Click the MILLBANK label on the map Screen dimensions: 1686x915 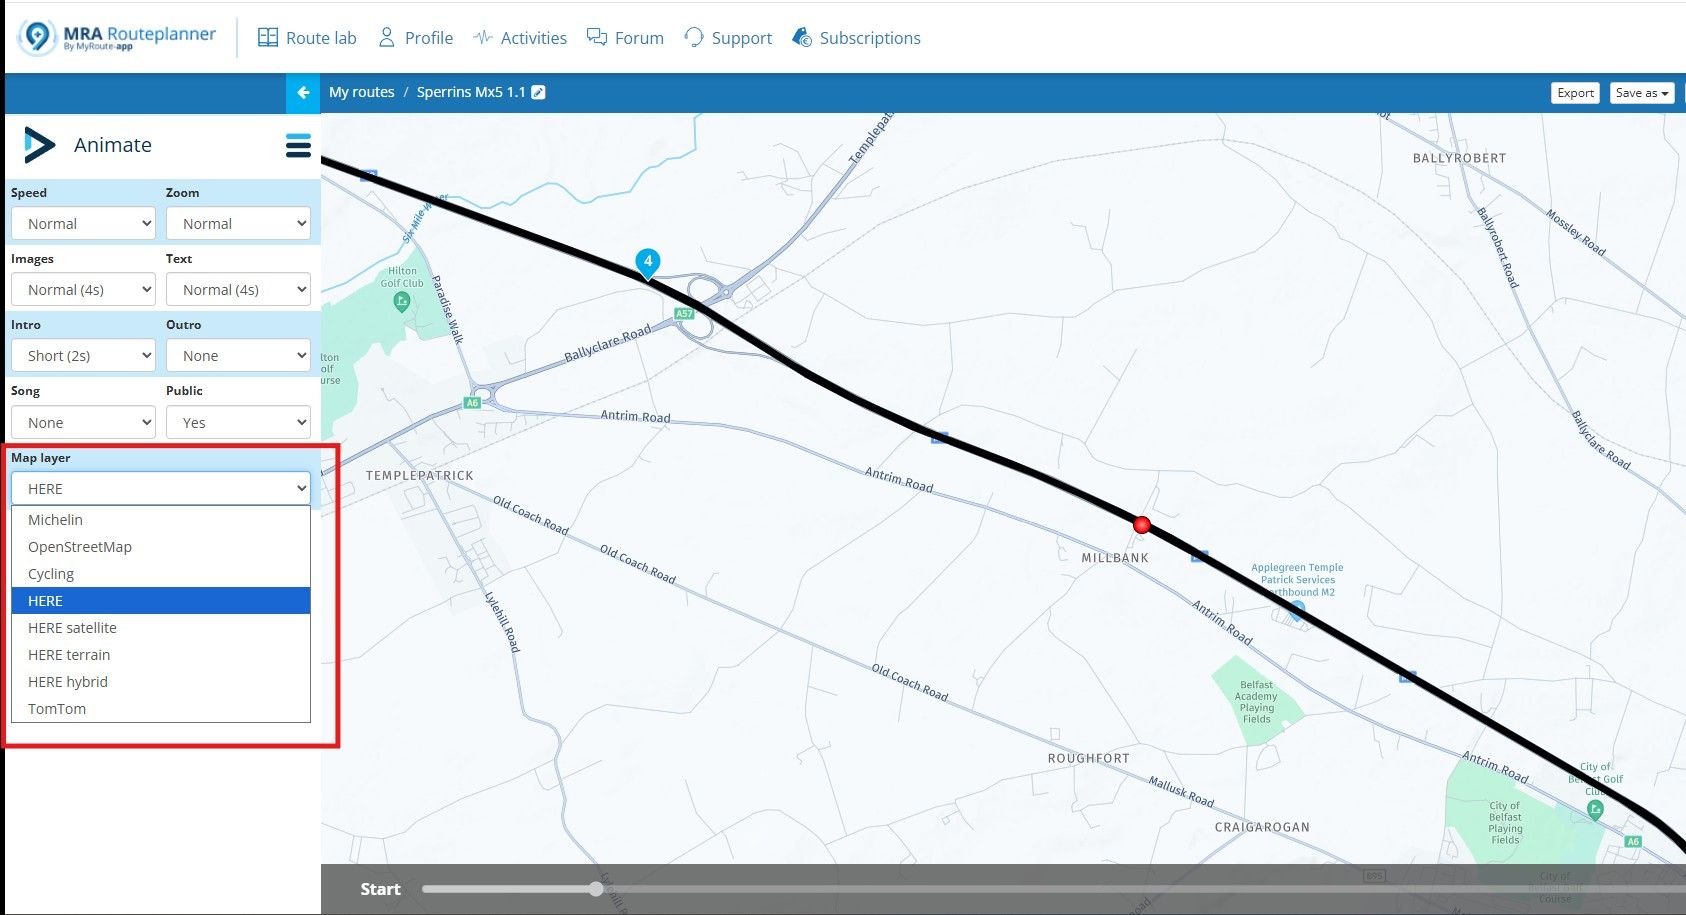(1115, 558)
